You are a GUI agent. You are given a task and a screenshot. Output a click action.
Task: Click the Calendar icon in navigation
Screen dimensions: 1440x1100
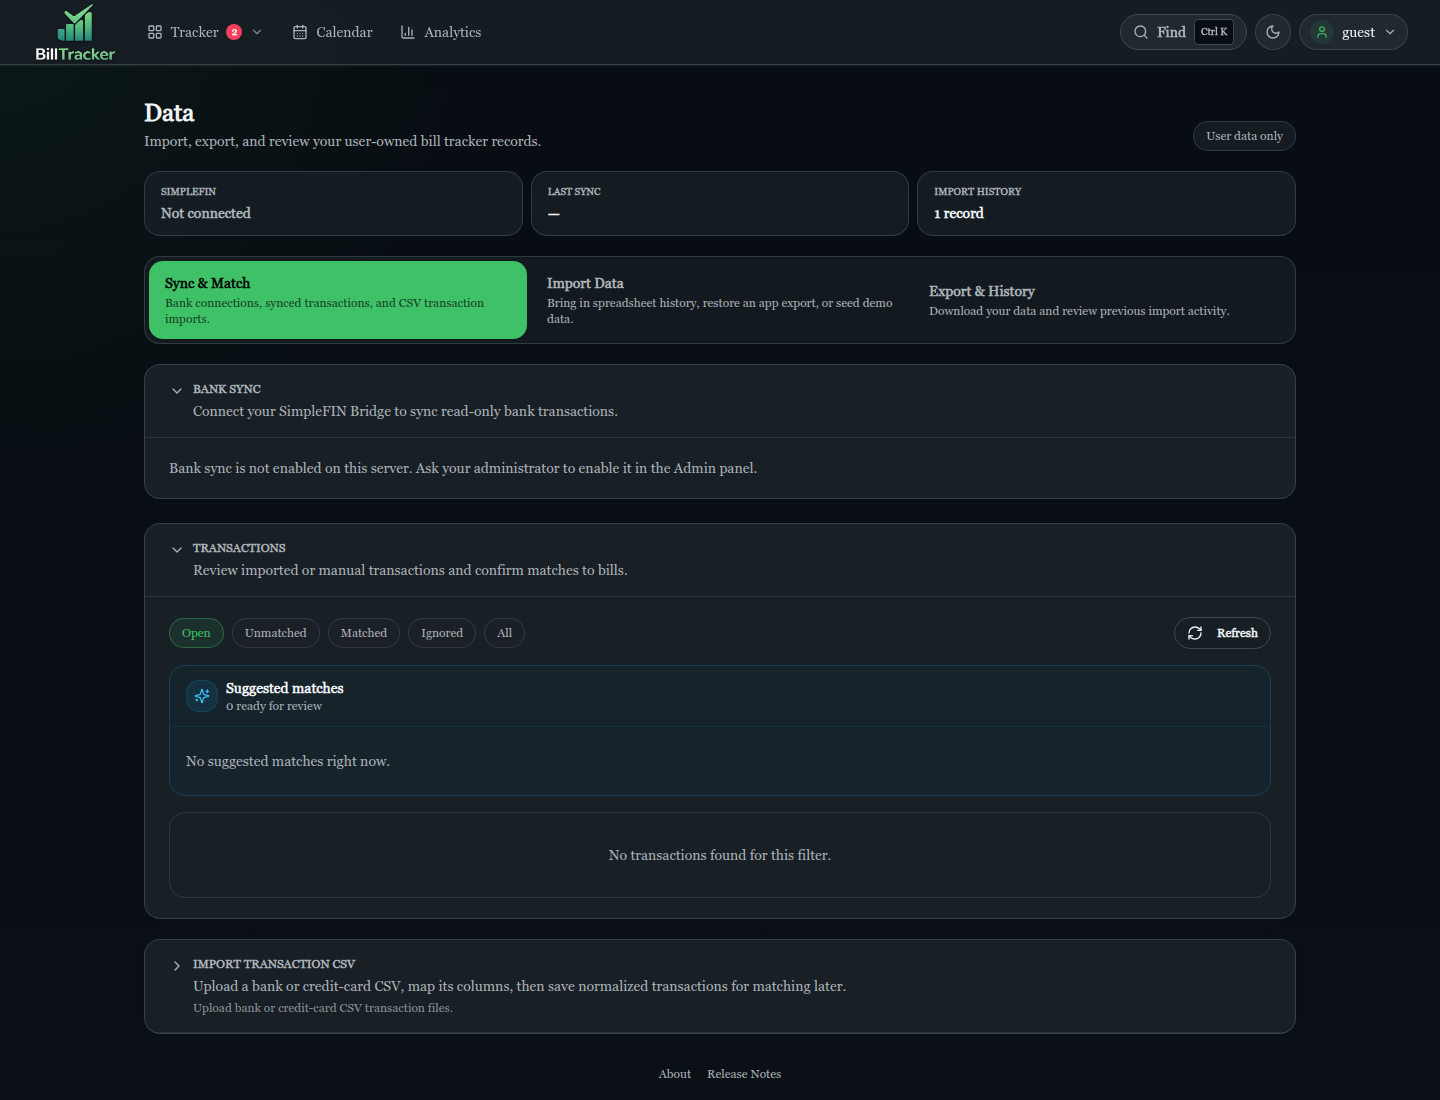300,32
